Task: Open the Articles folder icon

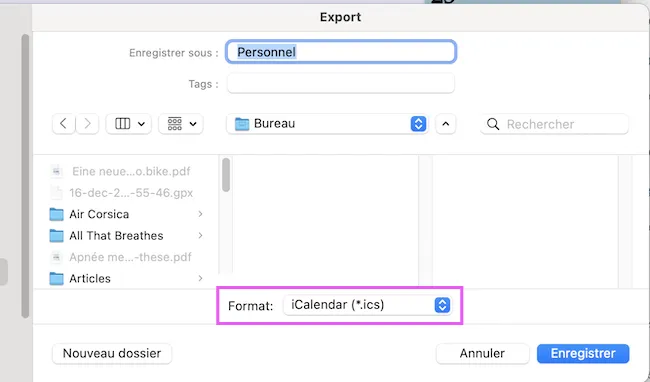Action: tap(56, 279)
